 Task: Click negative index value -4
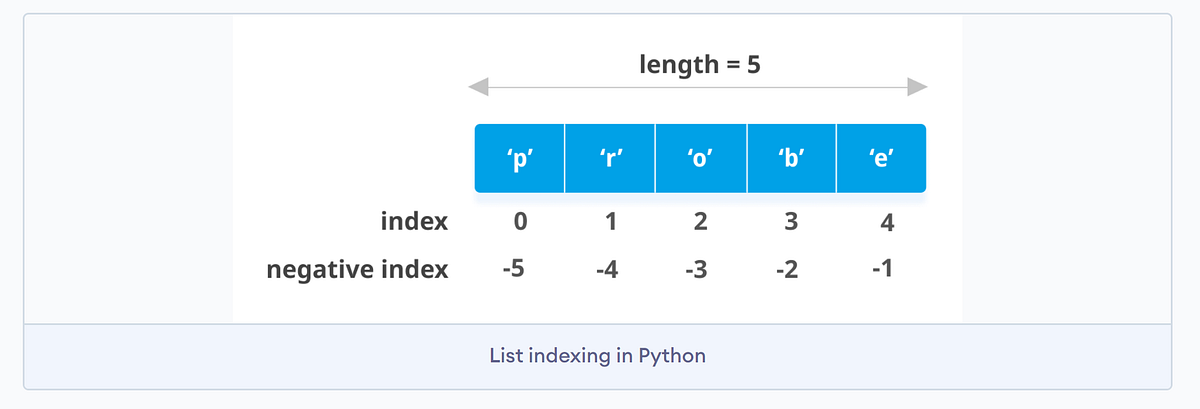pyautogui.click(x=606, y=270)
